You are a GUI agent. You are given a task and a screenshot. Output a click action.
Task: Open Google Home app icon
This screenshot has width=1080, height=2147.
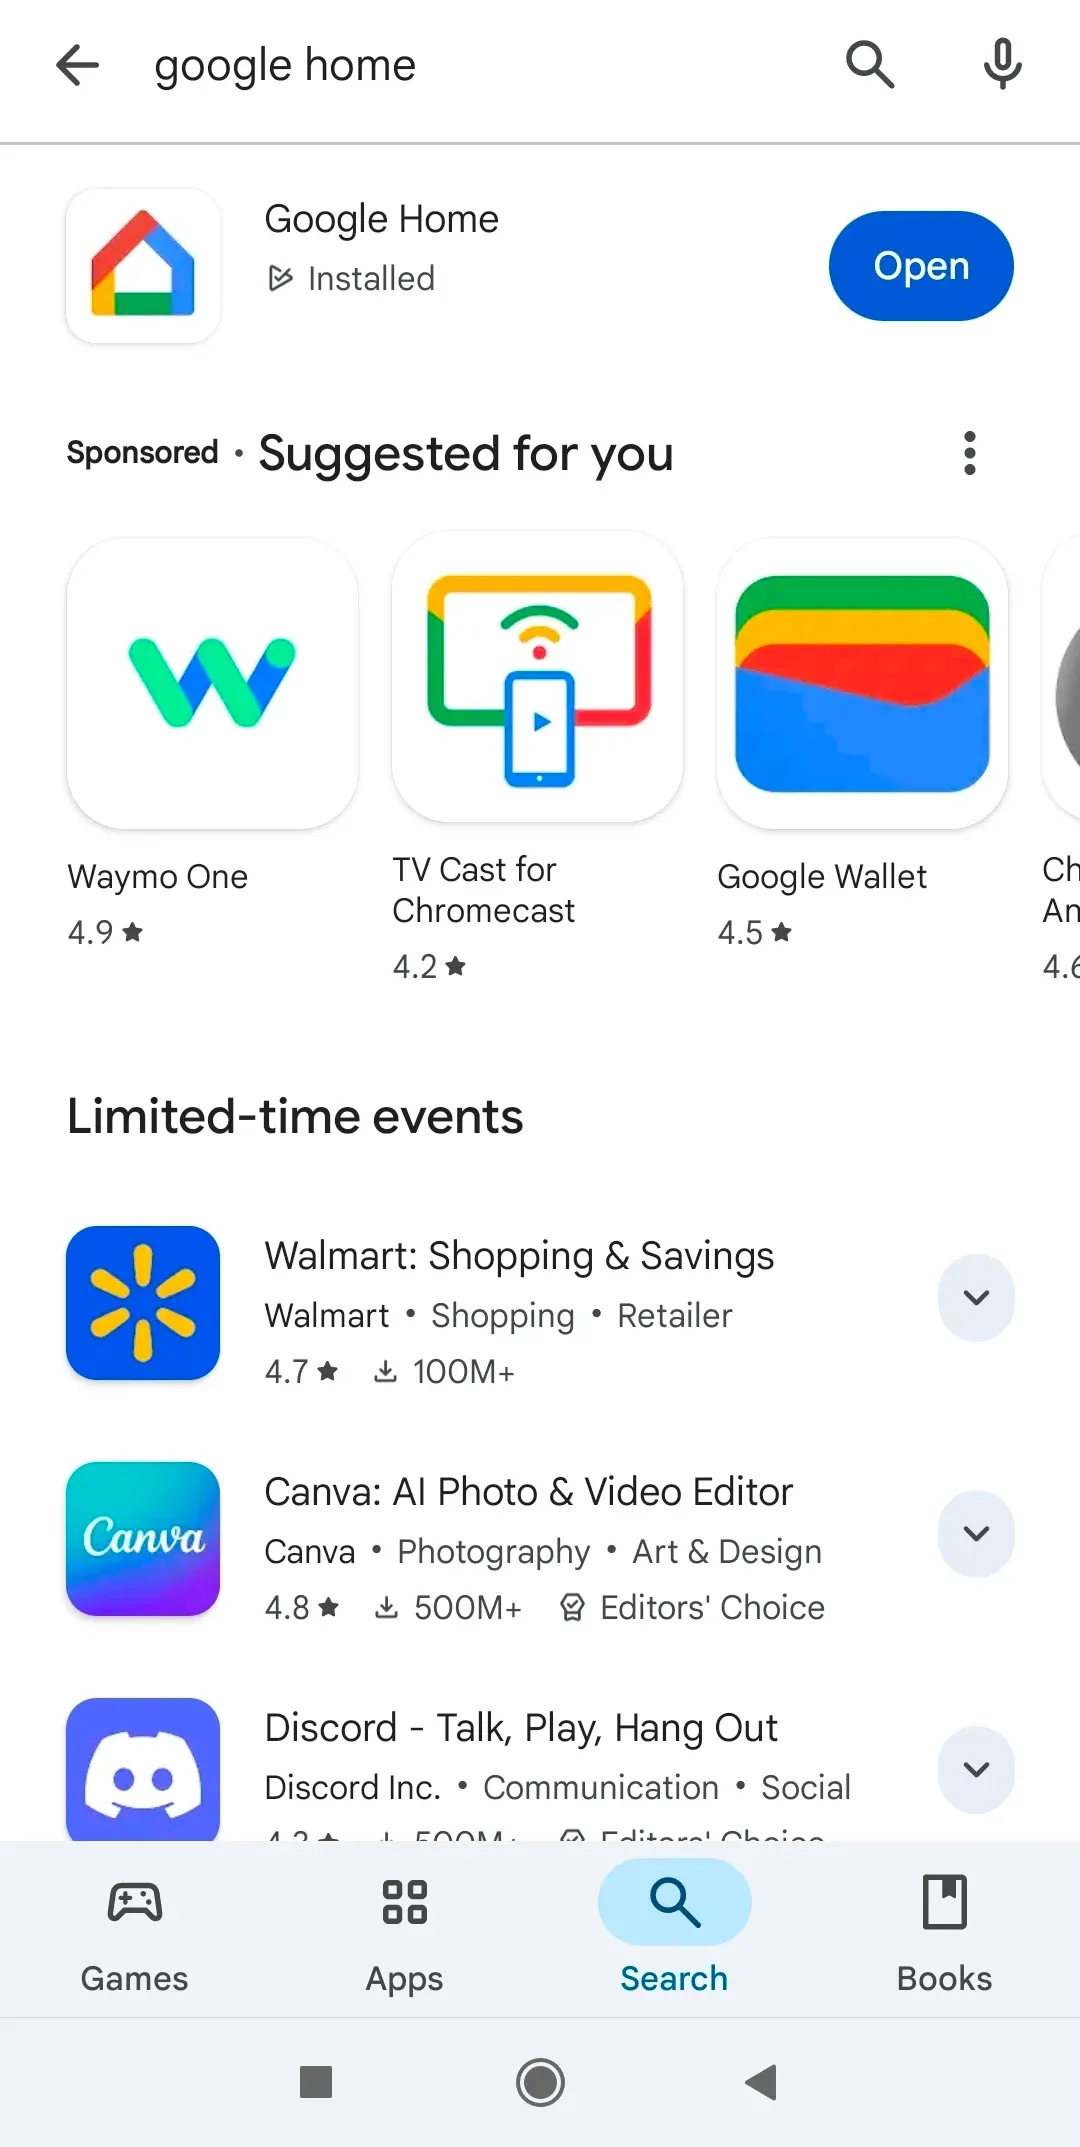coord(143,266)
